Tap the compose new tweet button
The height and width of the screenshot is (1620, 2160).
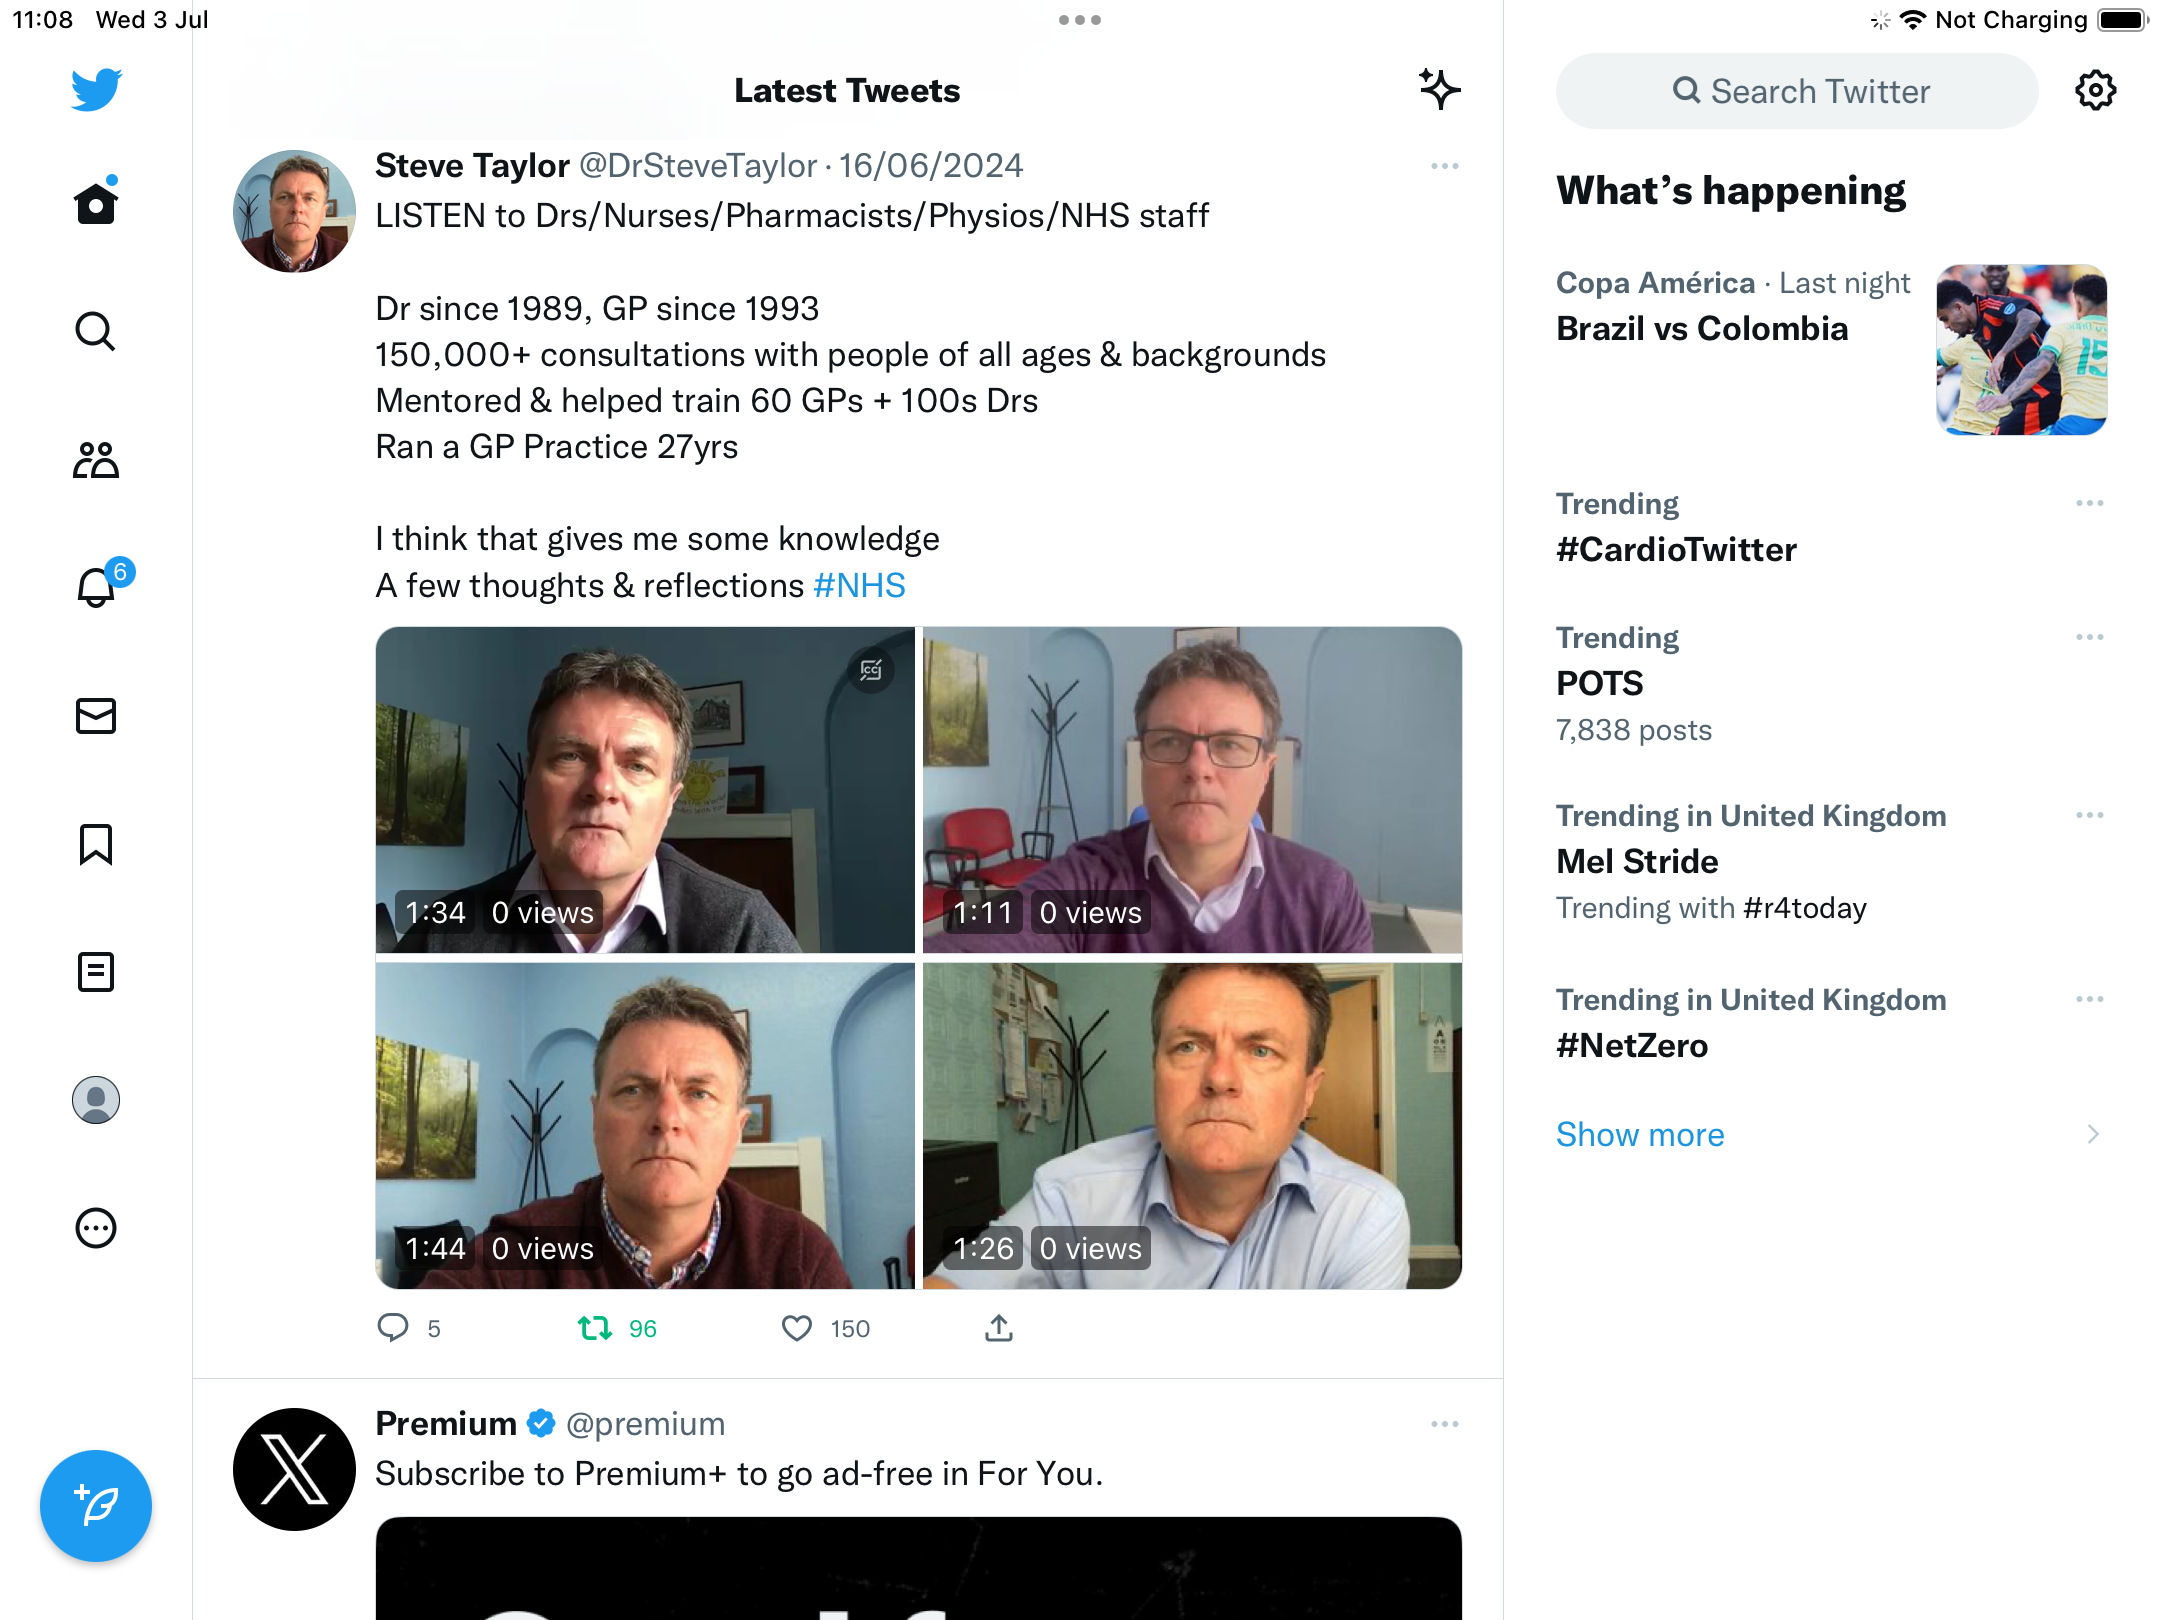pyautogui.click(x=96, y=1505)
